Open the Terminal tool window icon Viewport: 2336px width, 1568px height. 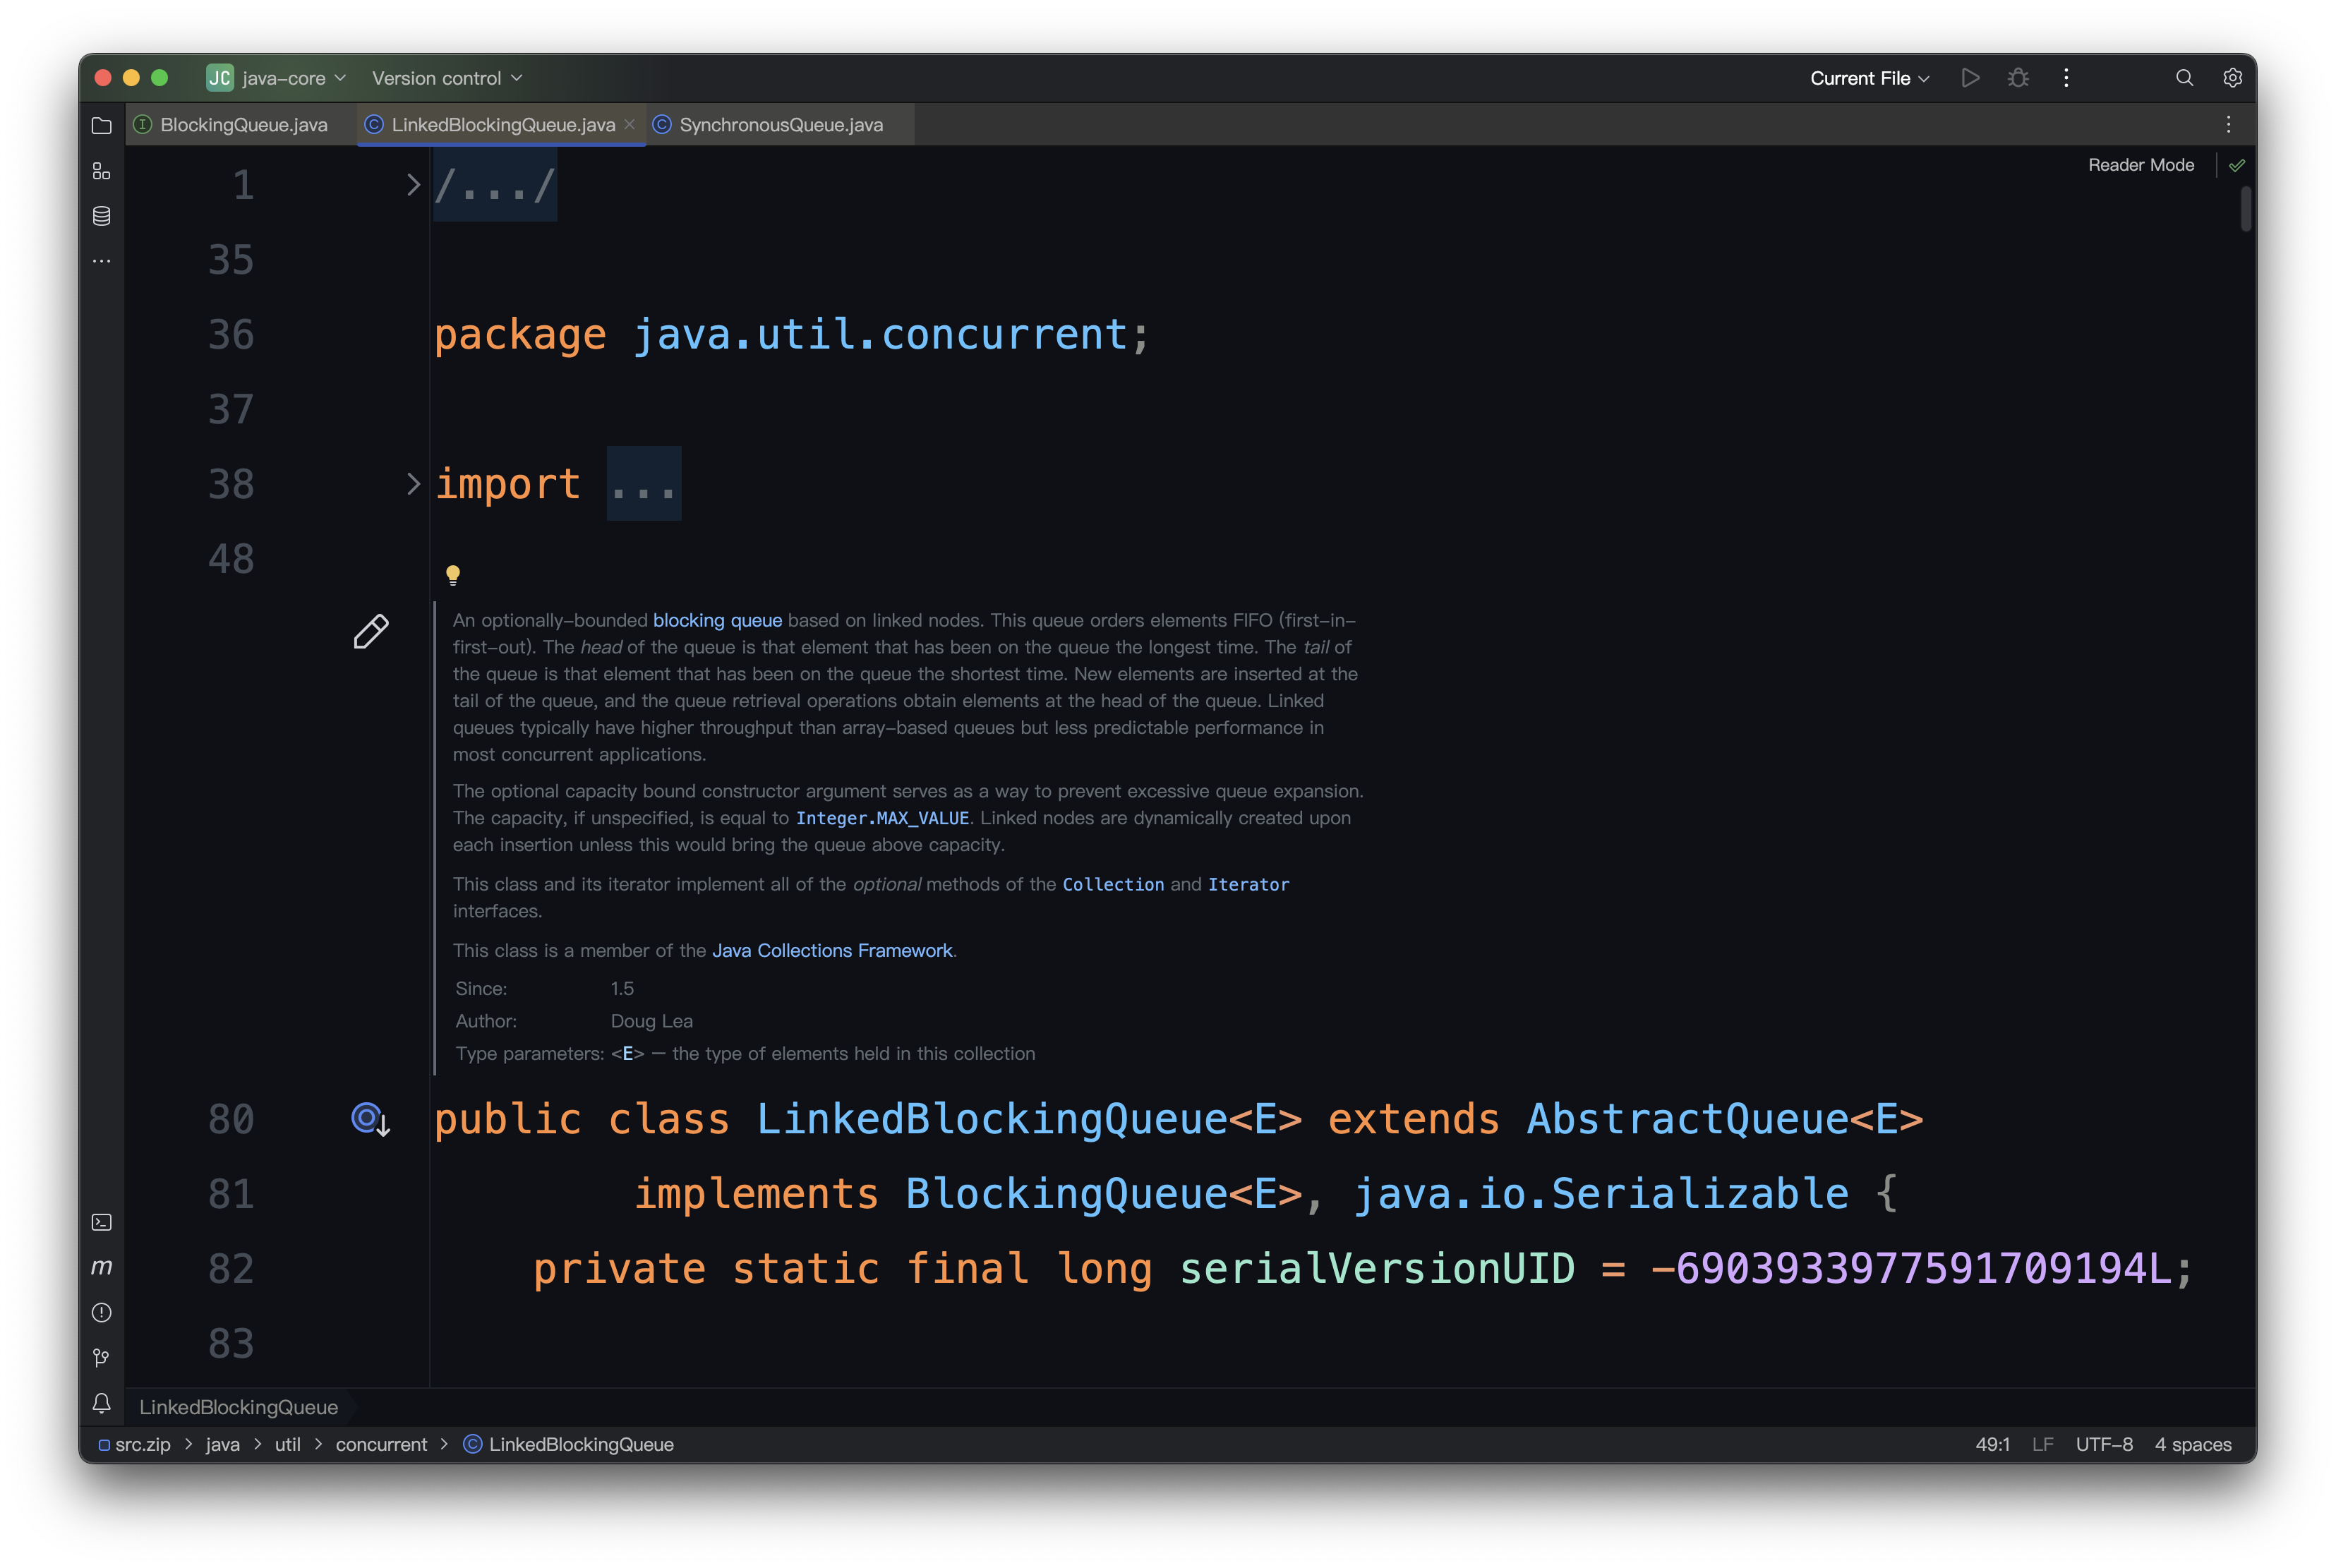click(x=101, y=1222)
